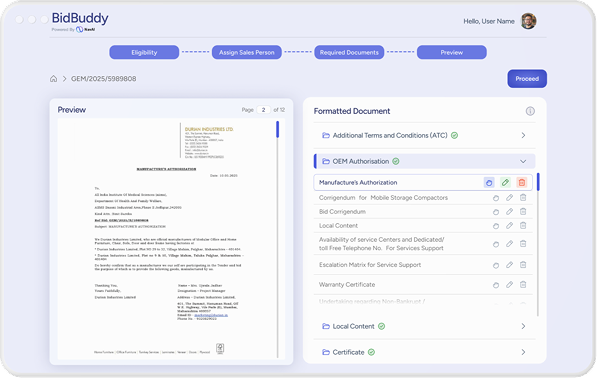This screenshot has height=378, width=597.
Task: Go to the Eligibility step
Action: (144, 53)
